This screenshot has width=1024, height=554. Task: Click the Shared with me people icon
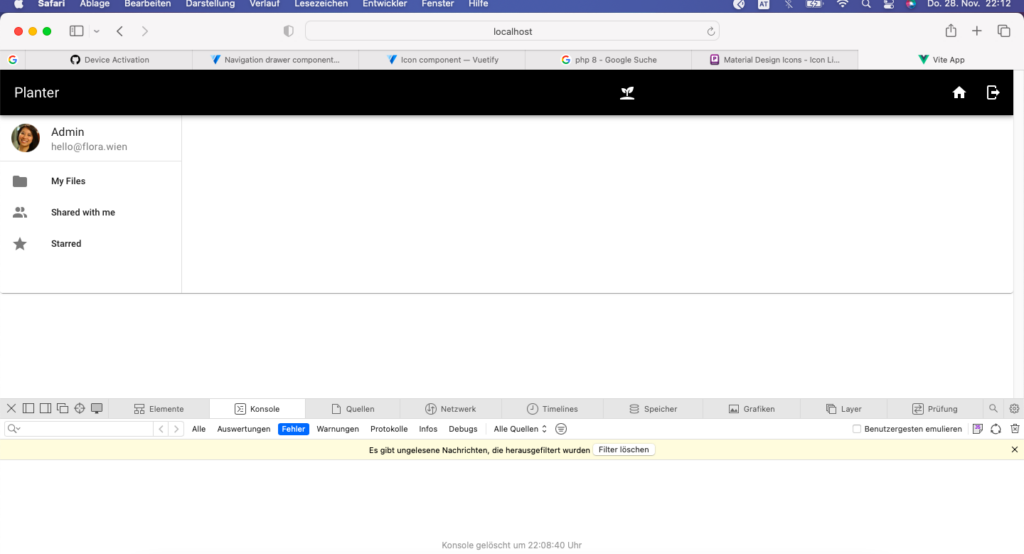(20, 212)
